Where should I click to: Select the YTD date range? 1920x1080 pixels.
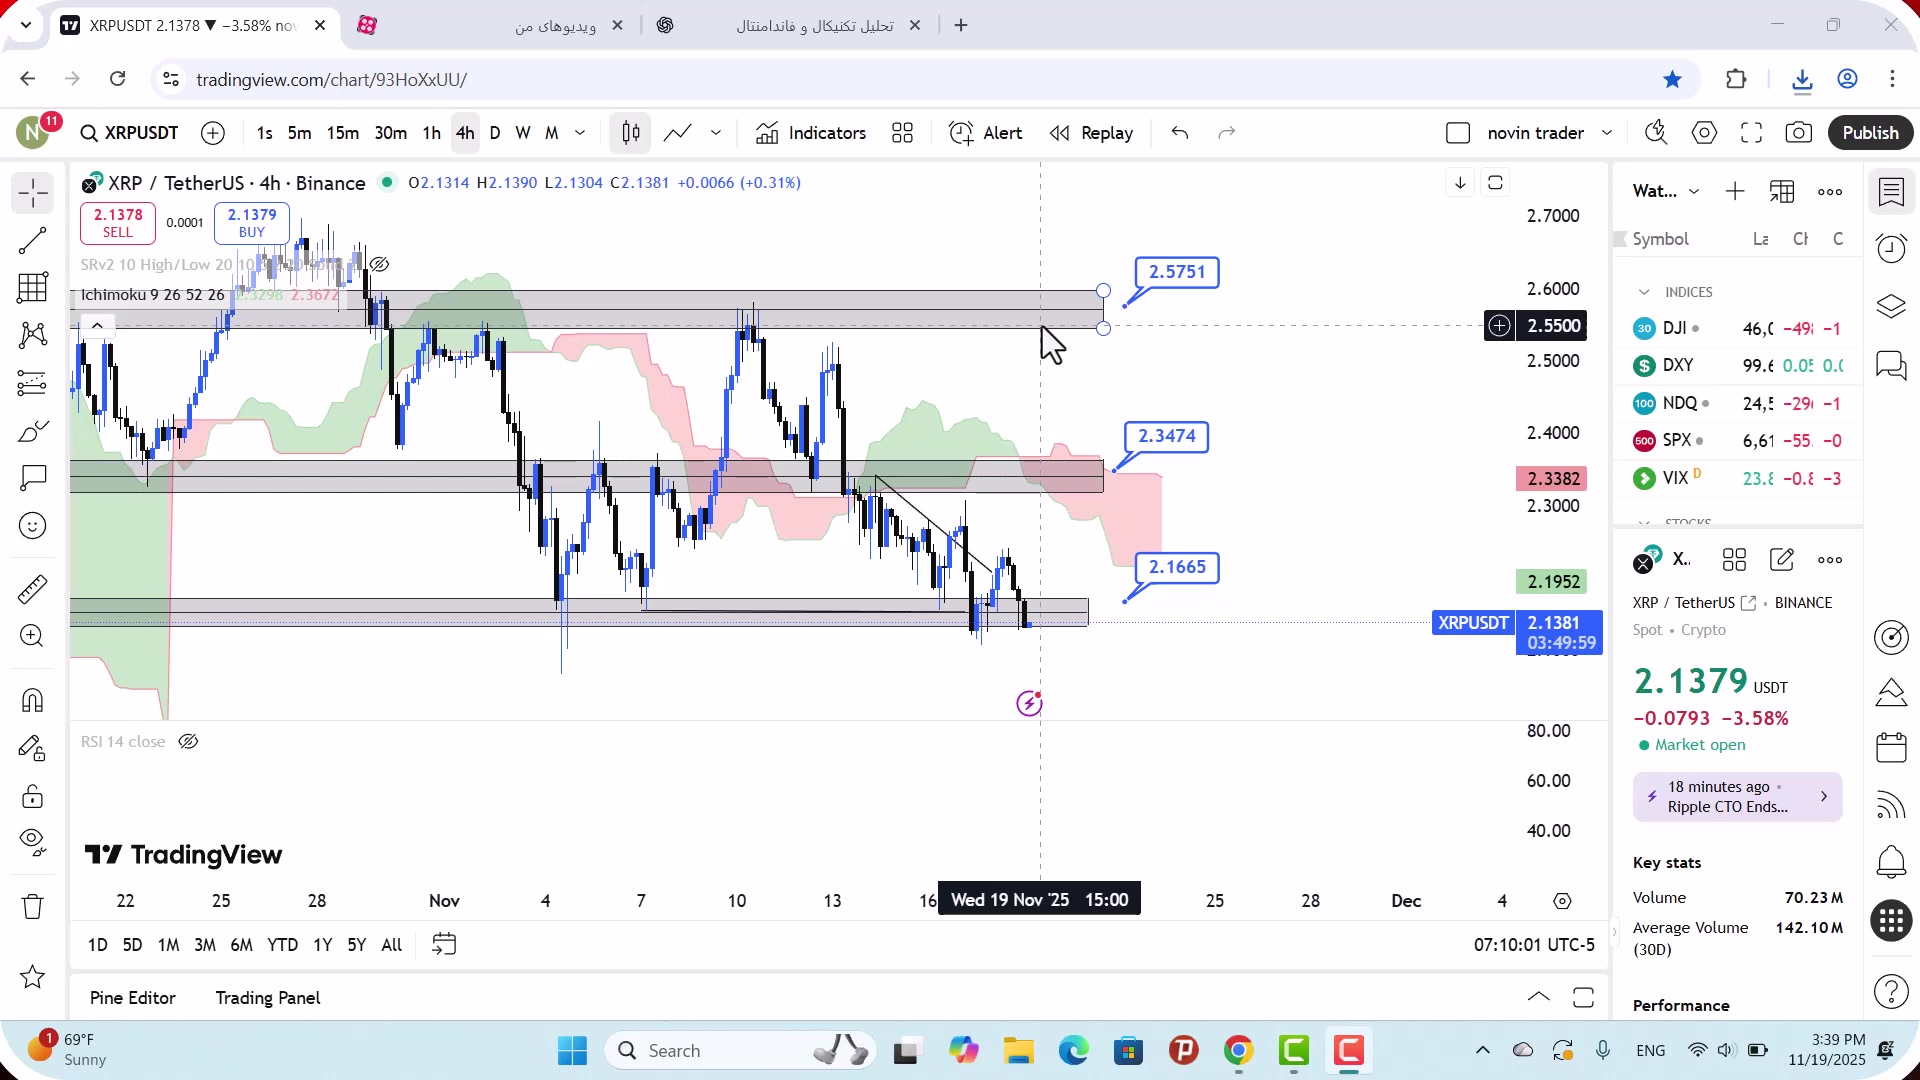[283, 945]
